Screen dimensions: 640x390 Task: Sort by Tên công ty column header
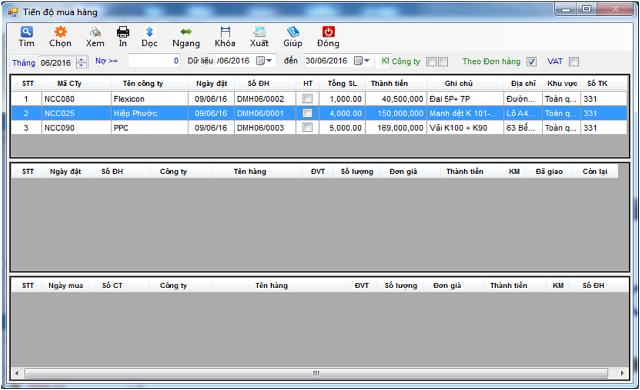(143, 84)
